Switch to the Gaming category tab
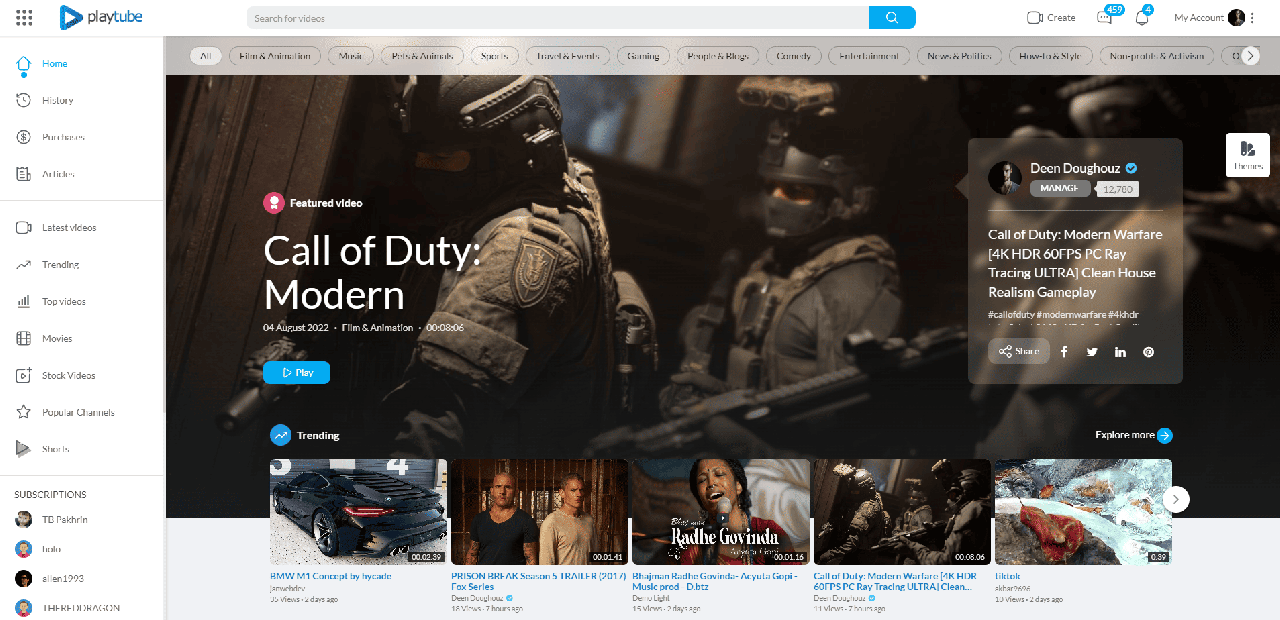The image size is (1280, 620). point(643,56)
